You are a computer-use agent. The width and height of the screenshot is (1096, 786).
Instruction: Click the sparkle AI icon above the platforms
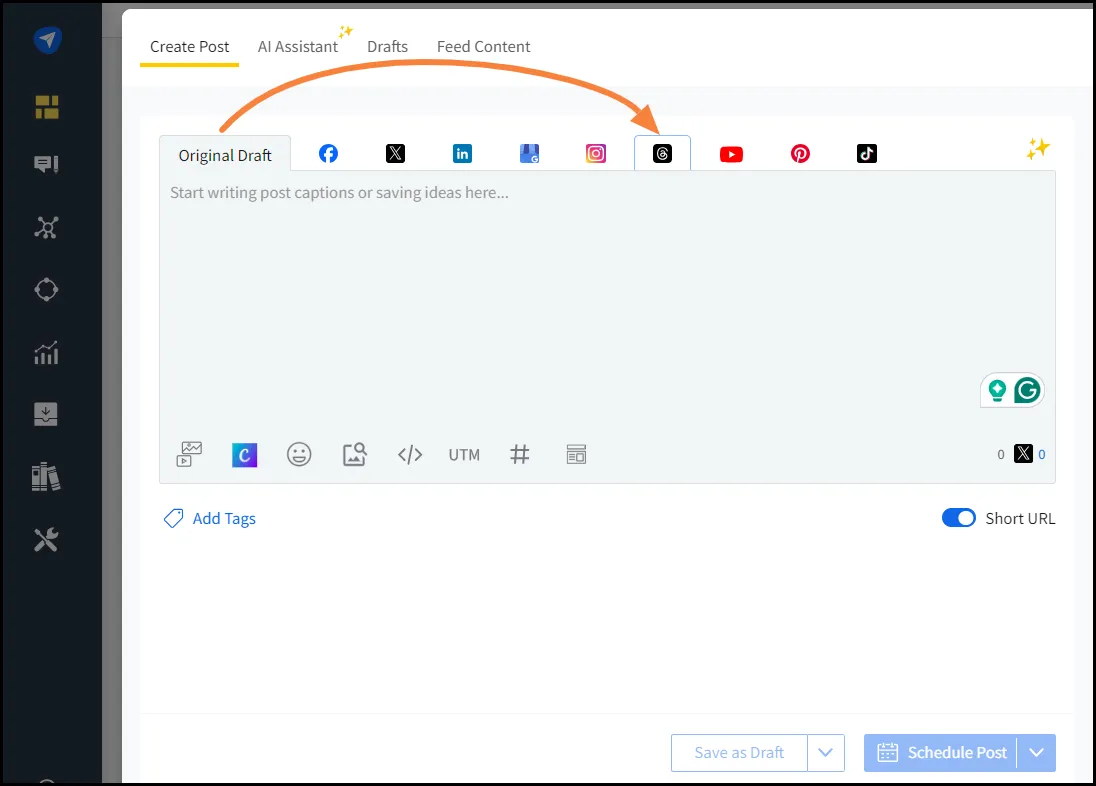click(x=1038, y=147)
